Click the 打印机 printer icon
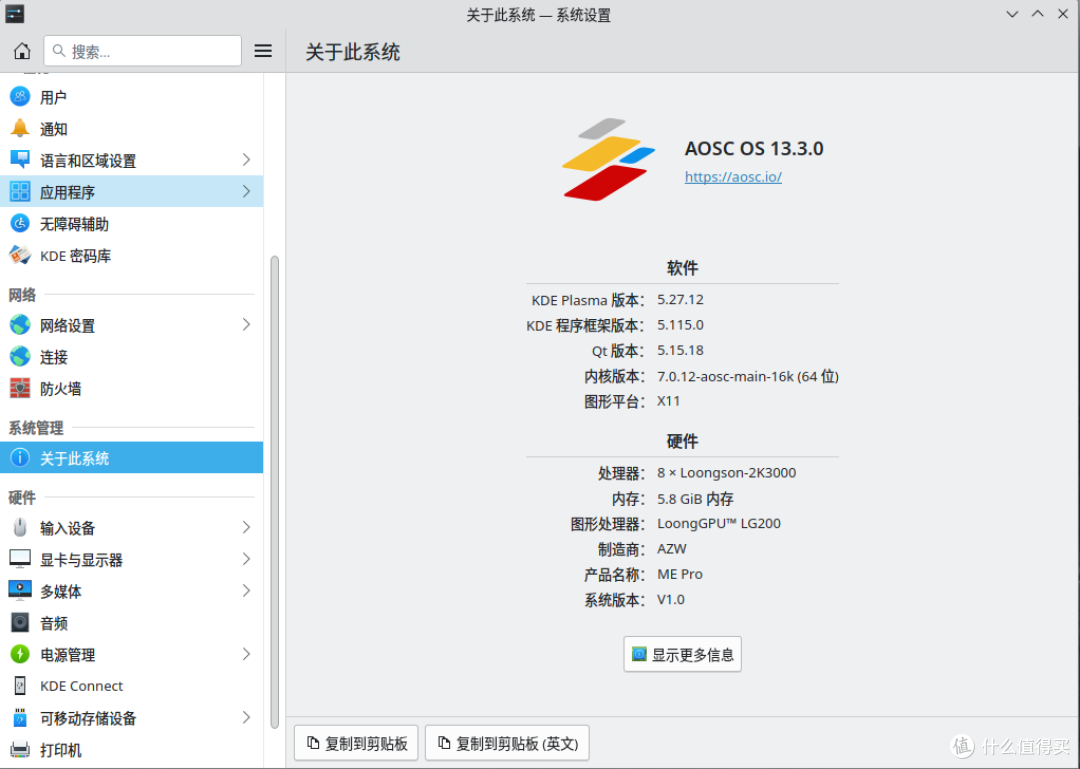The width and height of the screenshot is (1080, 769). (20, 749)
